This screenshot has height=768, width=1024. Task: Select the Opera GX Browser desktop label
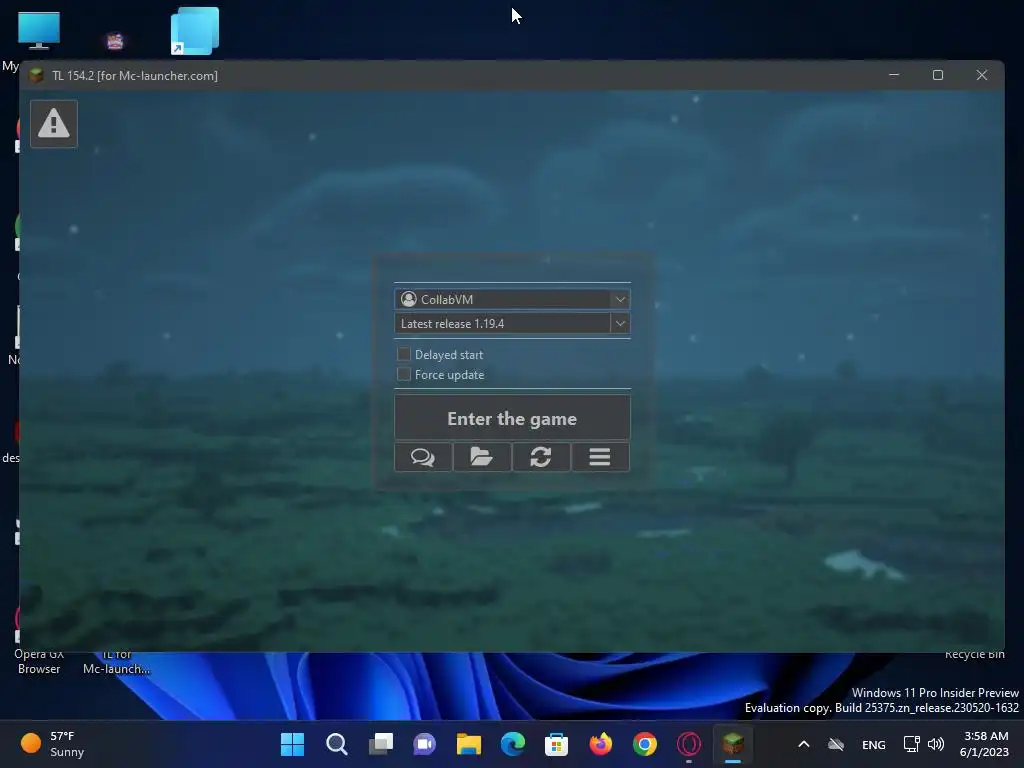pos(39,662)
